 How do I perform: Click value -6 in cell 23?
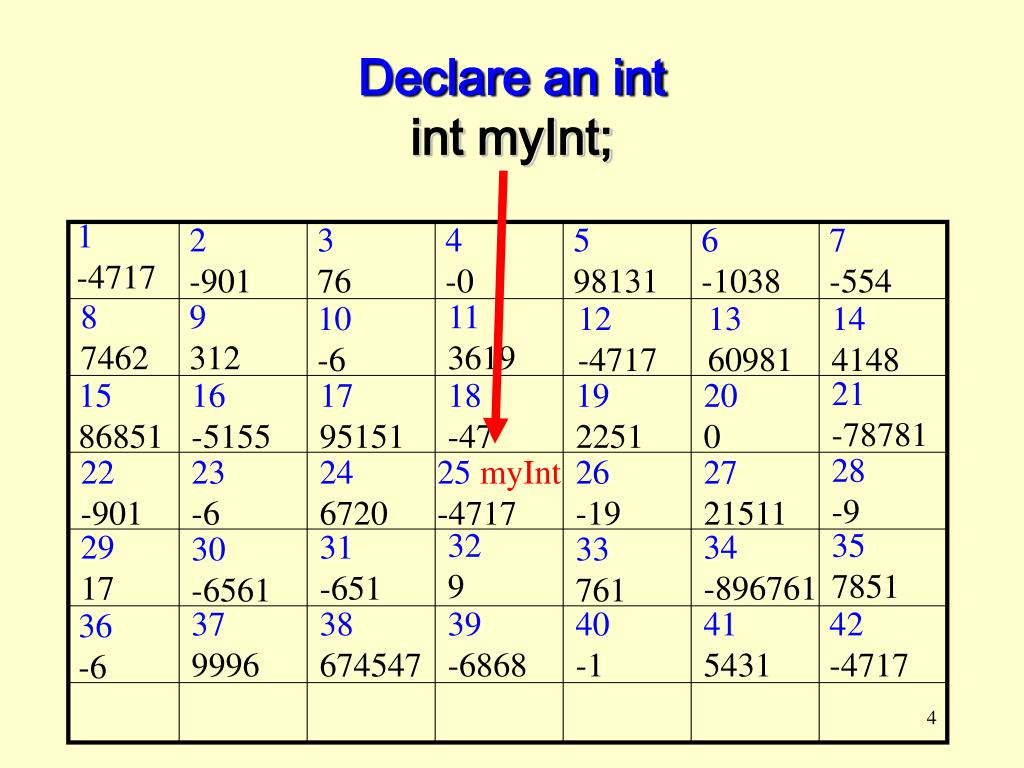(205, 514)
